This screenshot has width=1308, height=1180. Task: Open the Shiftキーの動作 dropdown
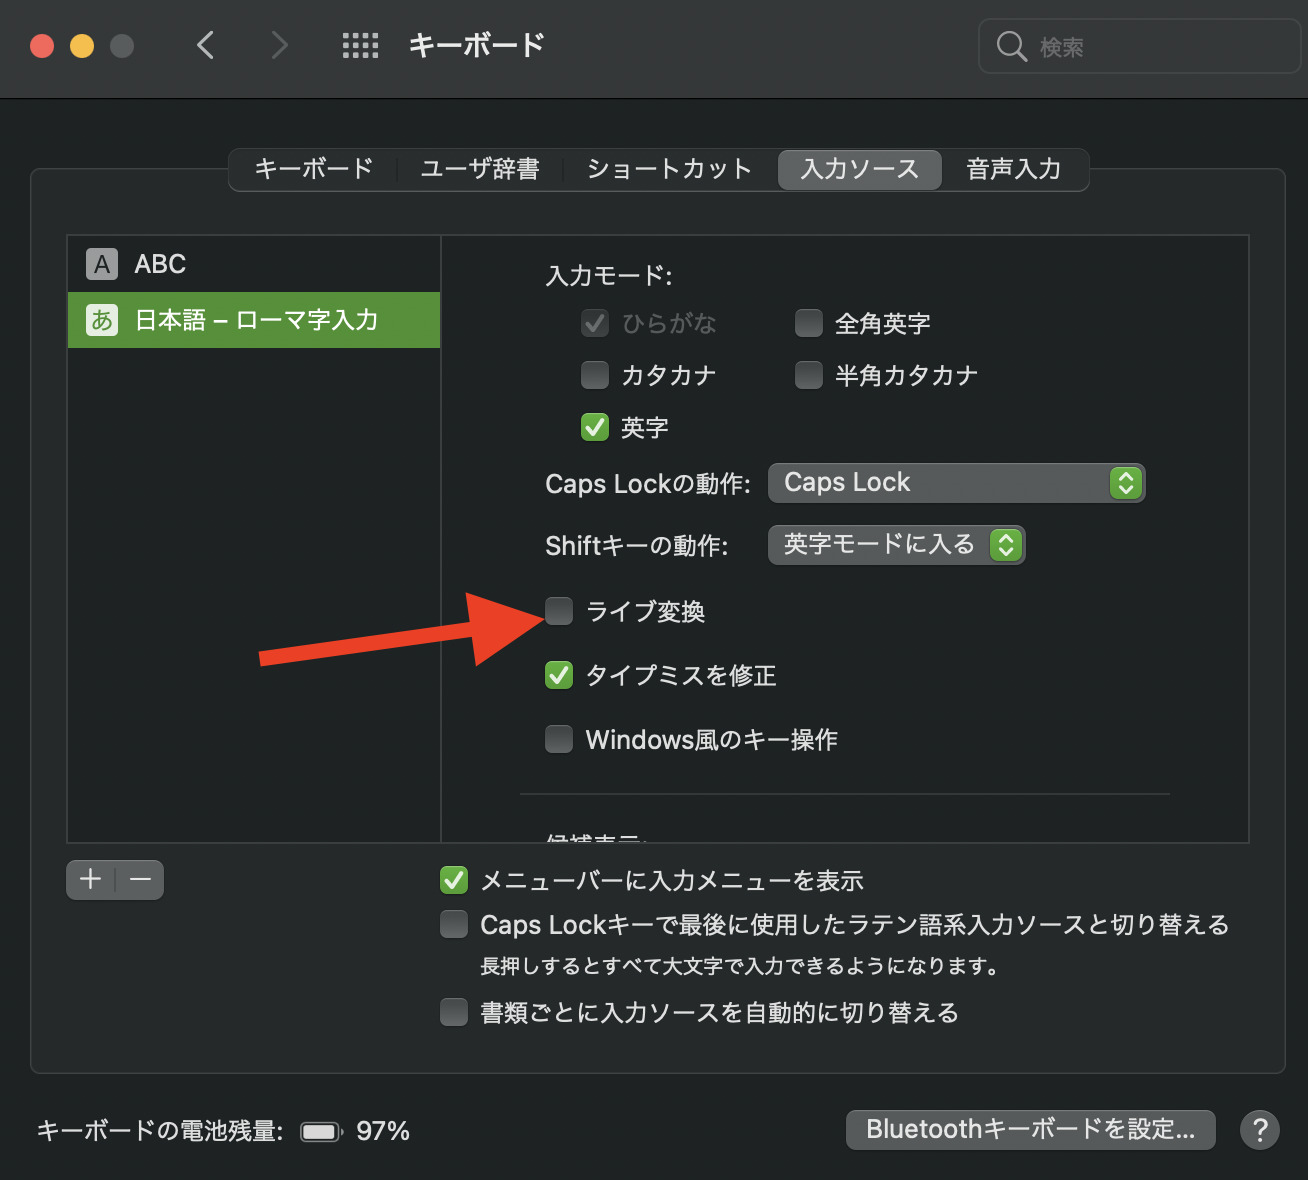[x=895, y=545]
